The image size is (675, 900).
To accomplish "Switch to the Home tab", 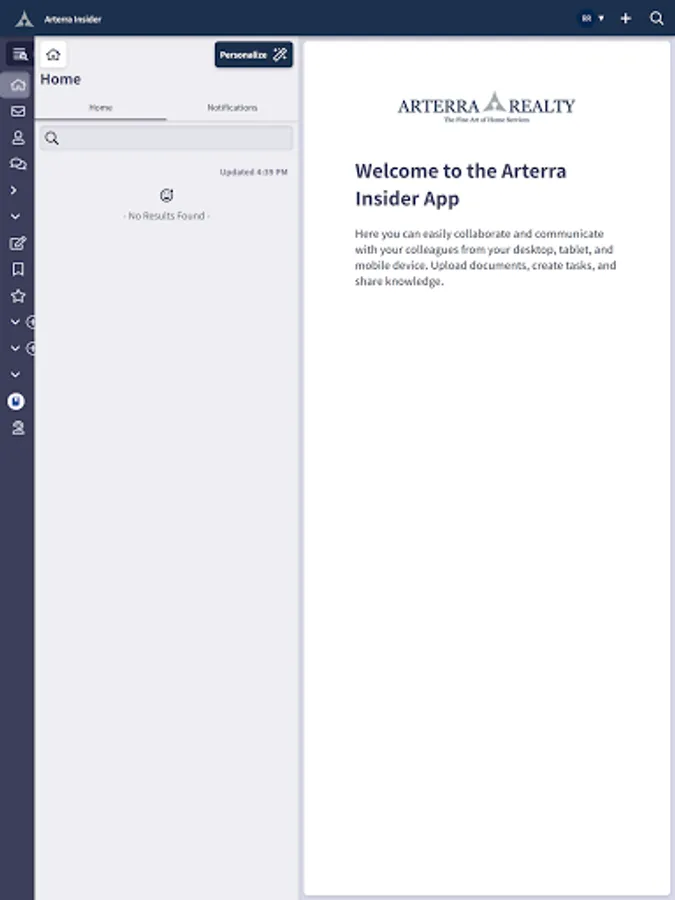I will (x=100, y=107).
